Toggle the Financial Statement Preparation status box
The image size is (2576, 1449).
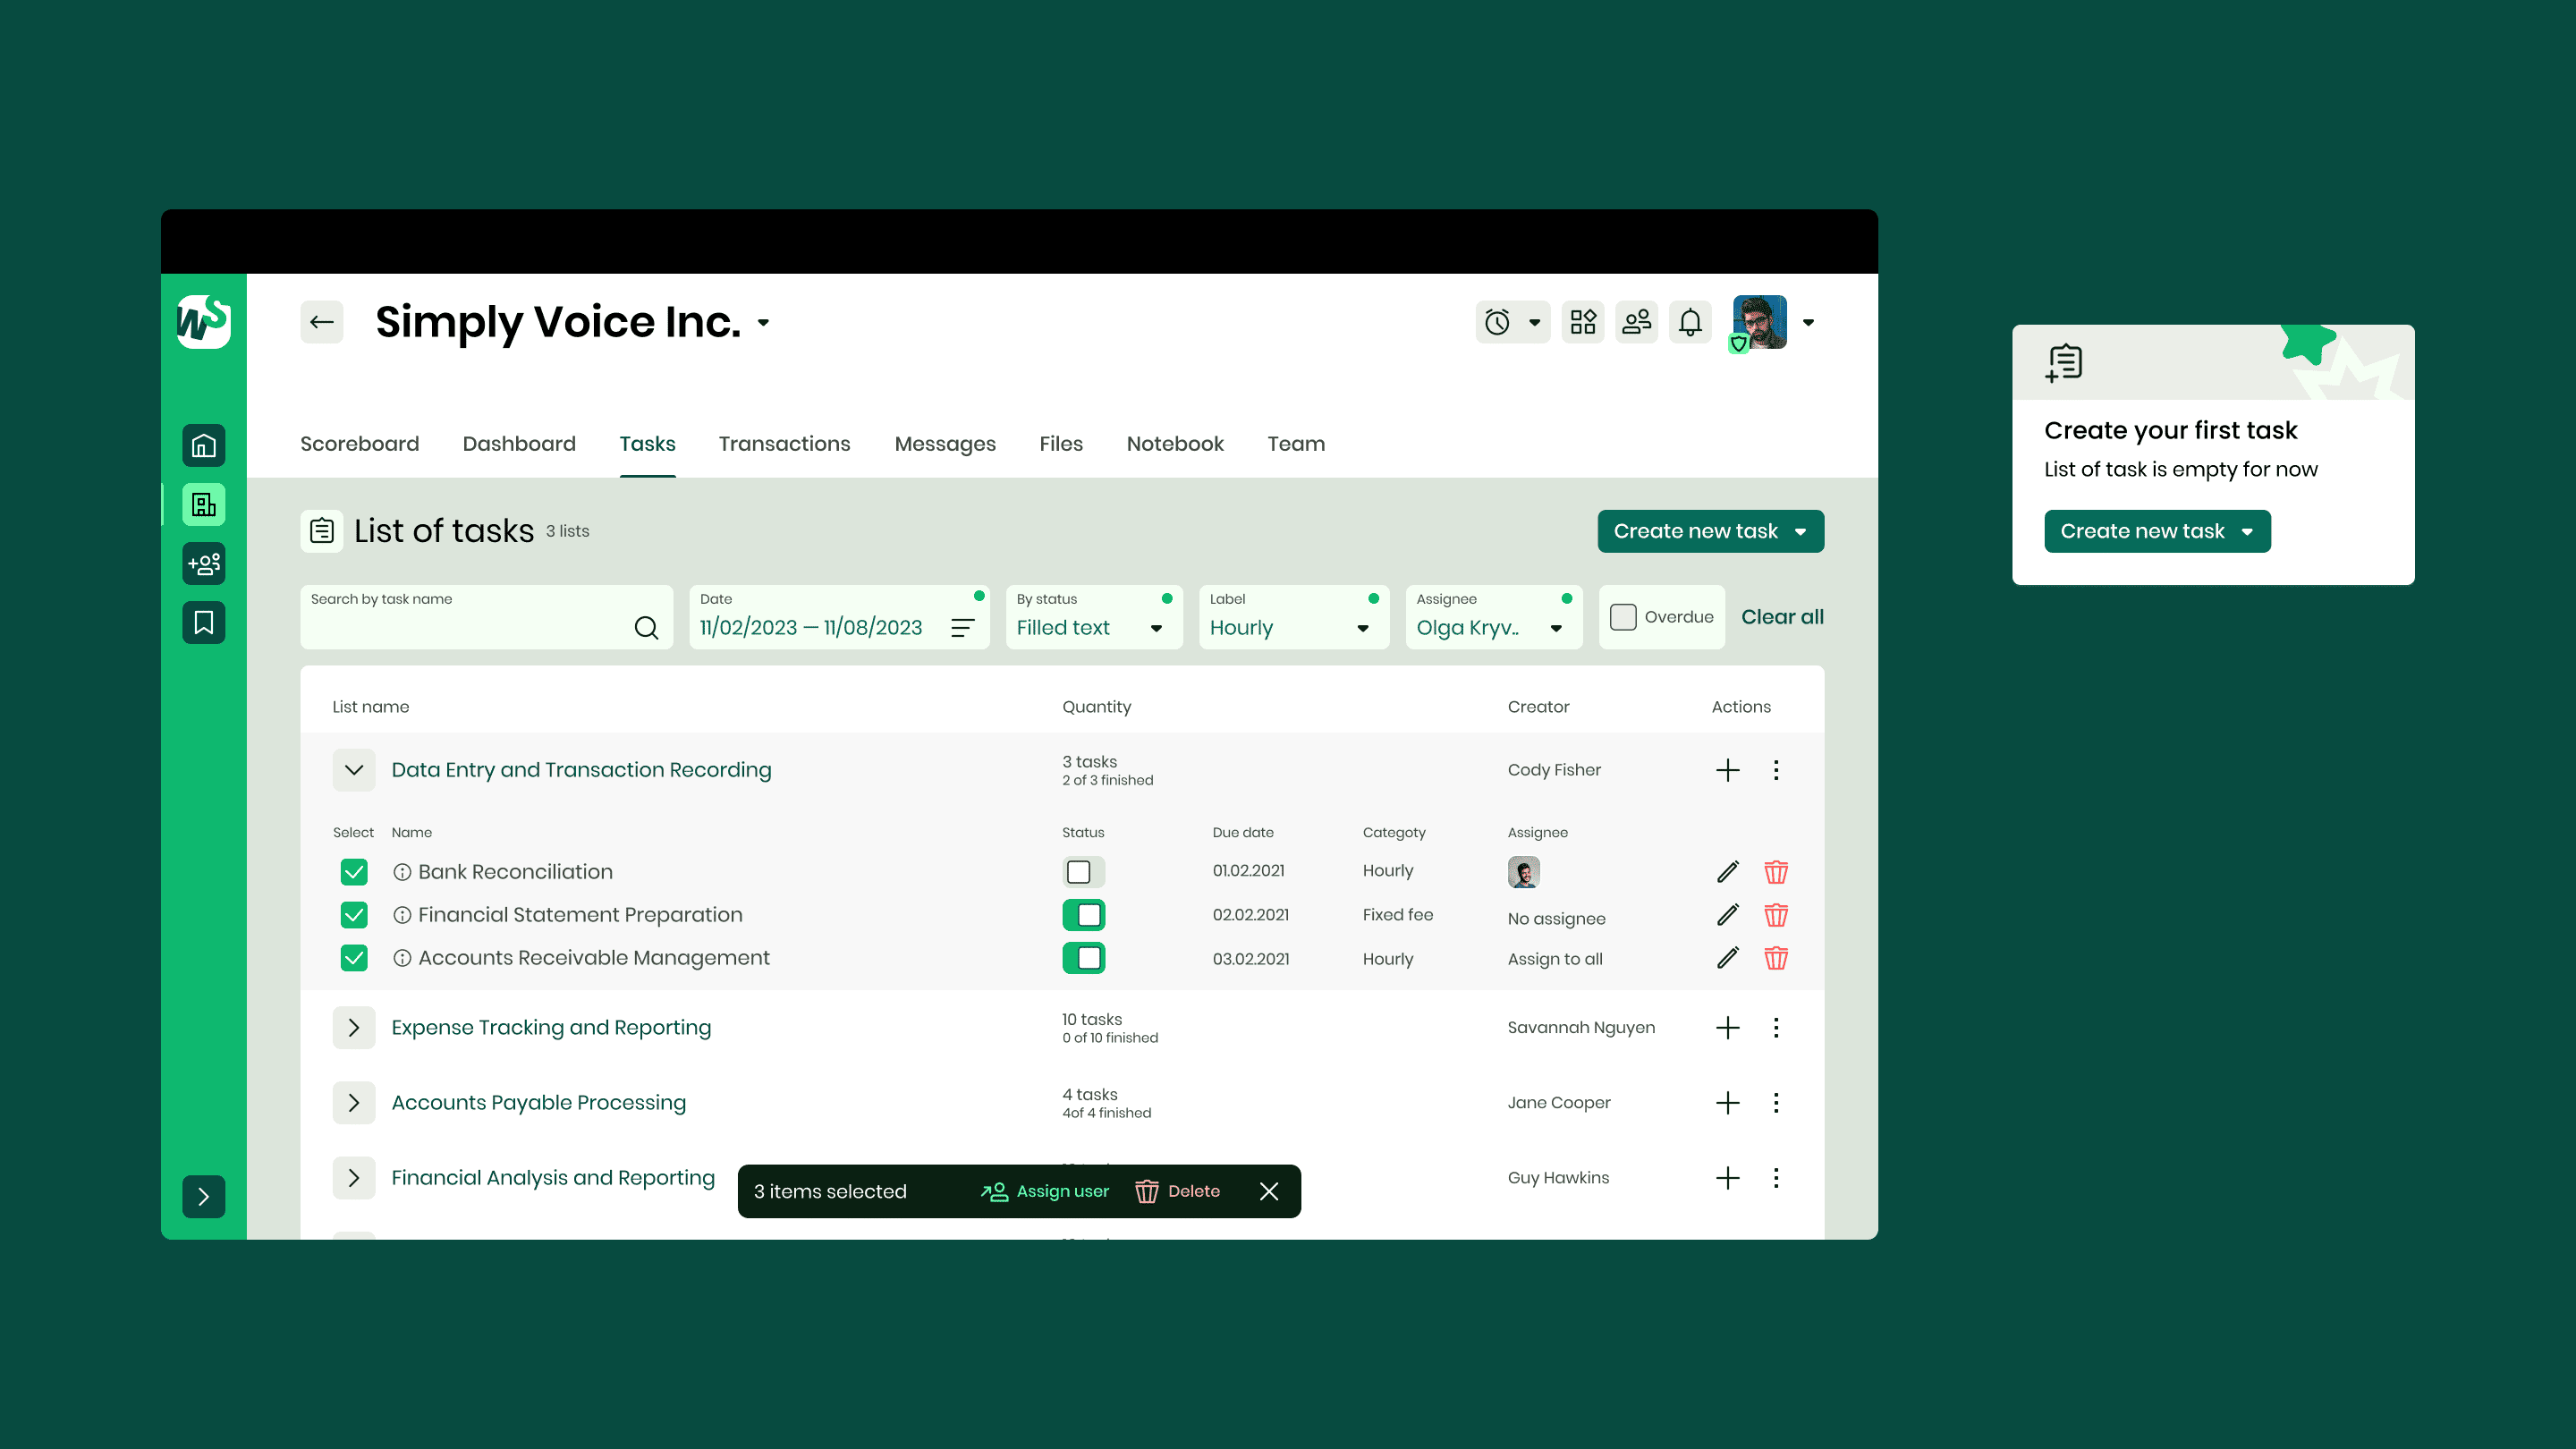click(x=1084, y=915)
